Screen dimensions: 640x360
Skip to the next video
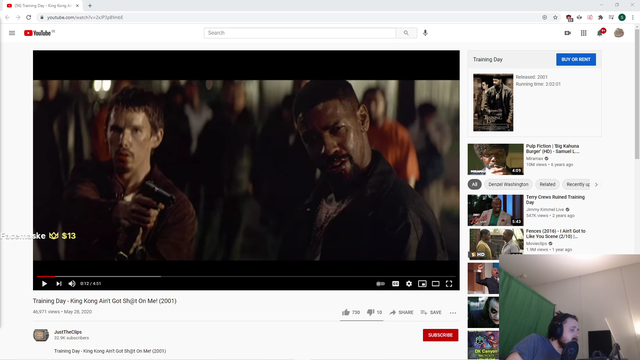click(x=59, y=284)
